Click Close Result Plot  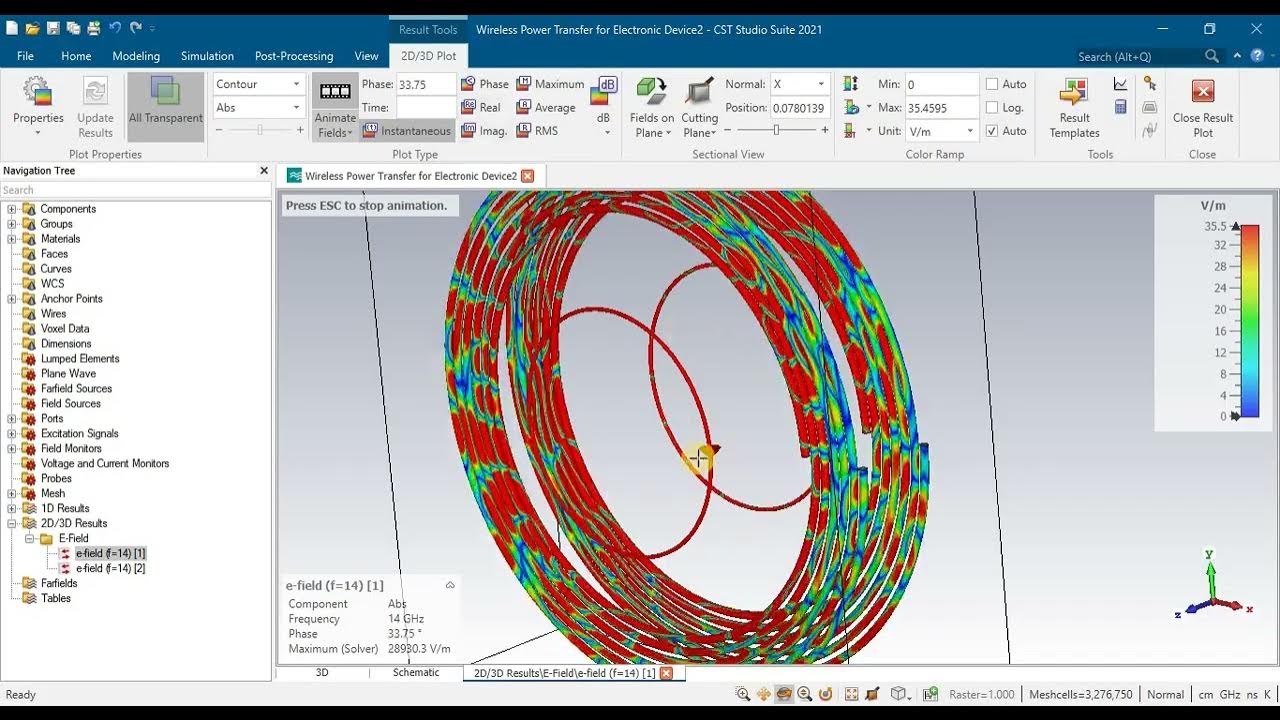(x=1203, y=107)
